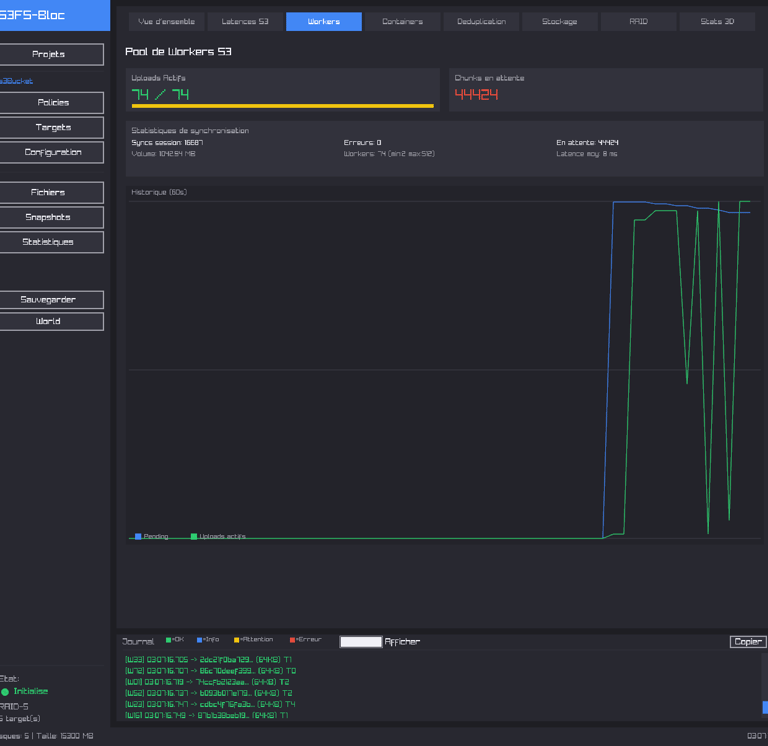Go to the Deduplication tab

(481, 22)
